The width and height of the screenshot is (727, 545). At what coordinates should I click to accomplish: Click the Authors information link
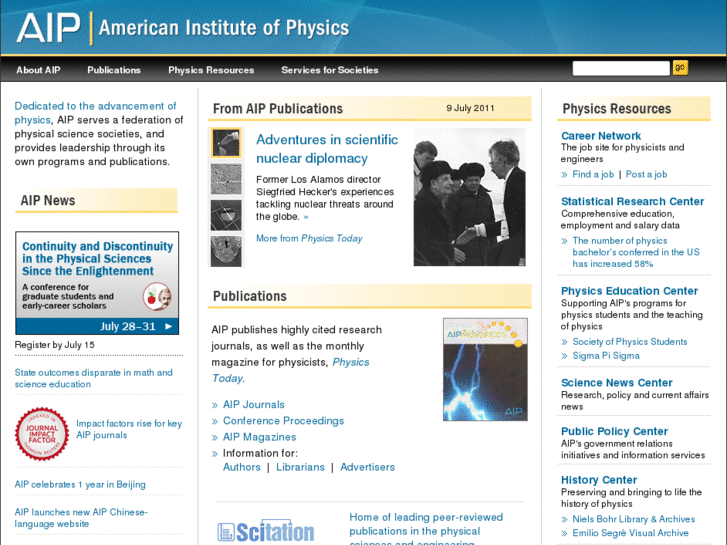(242, 467)
